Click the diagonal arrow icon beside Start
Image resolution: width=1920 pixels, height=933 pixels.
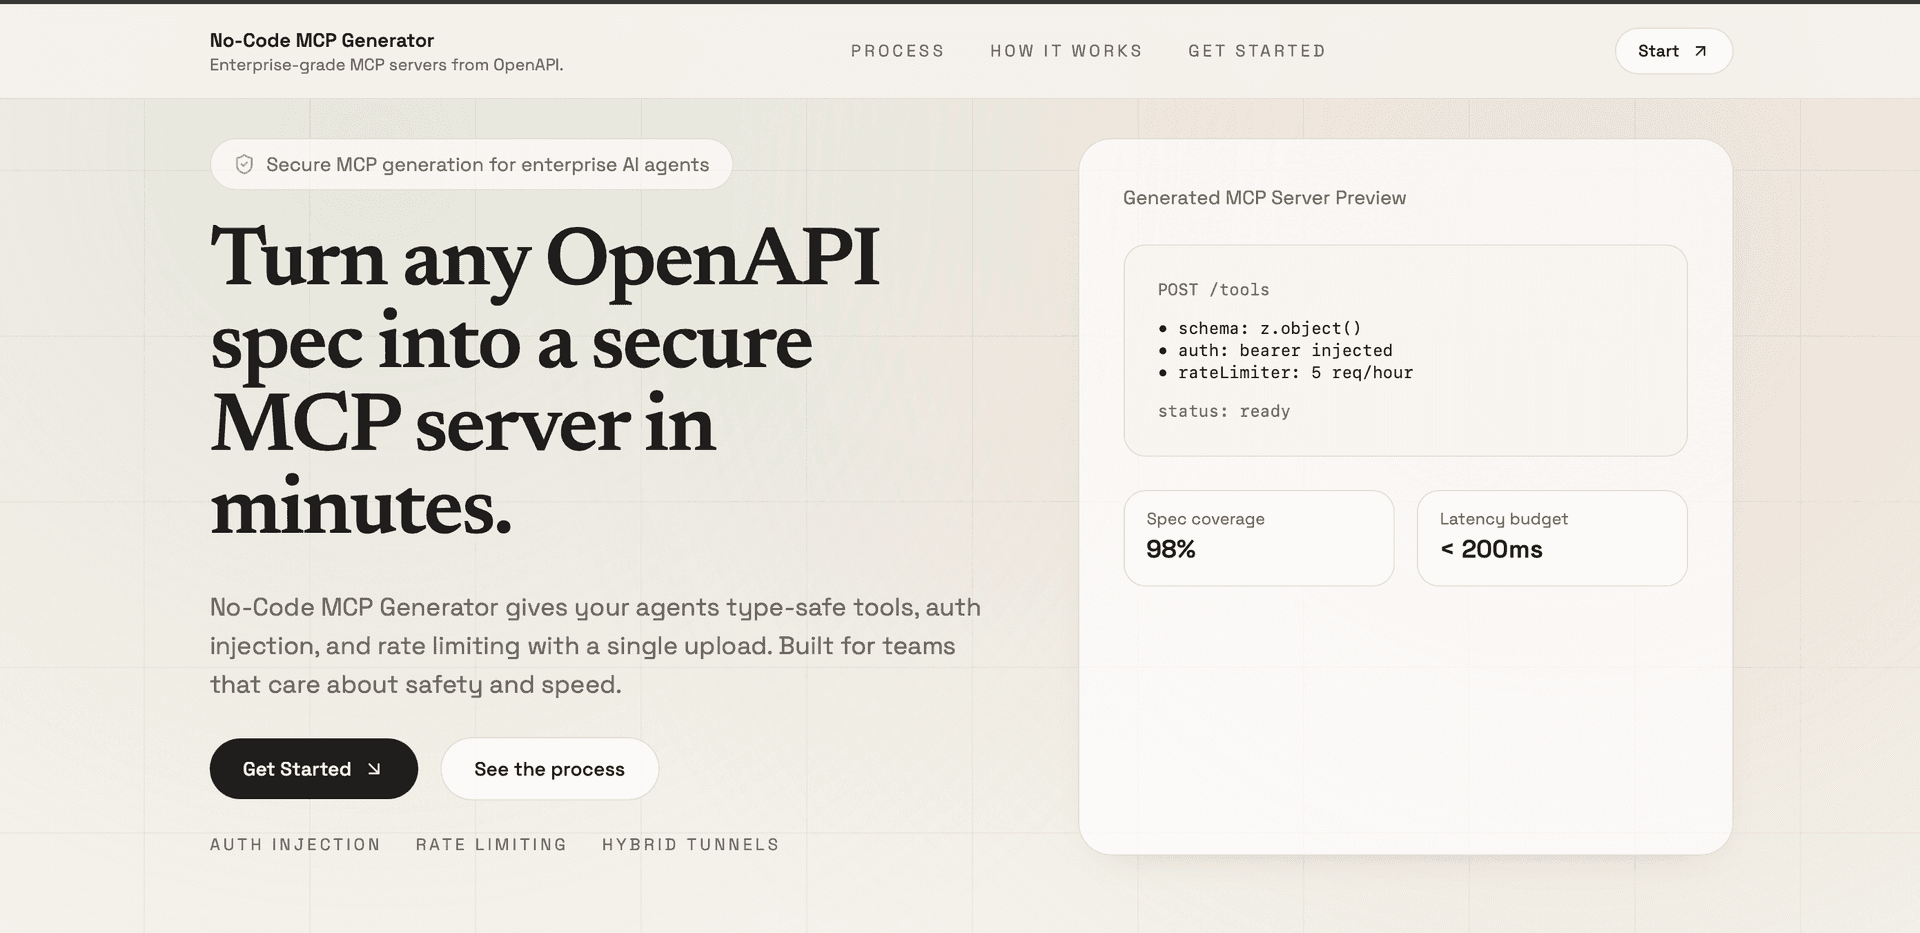1700,51
